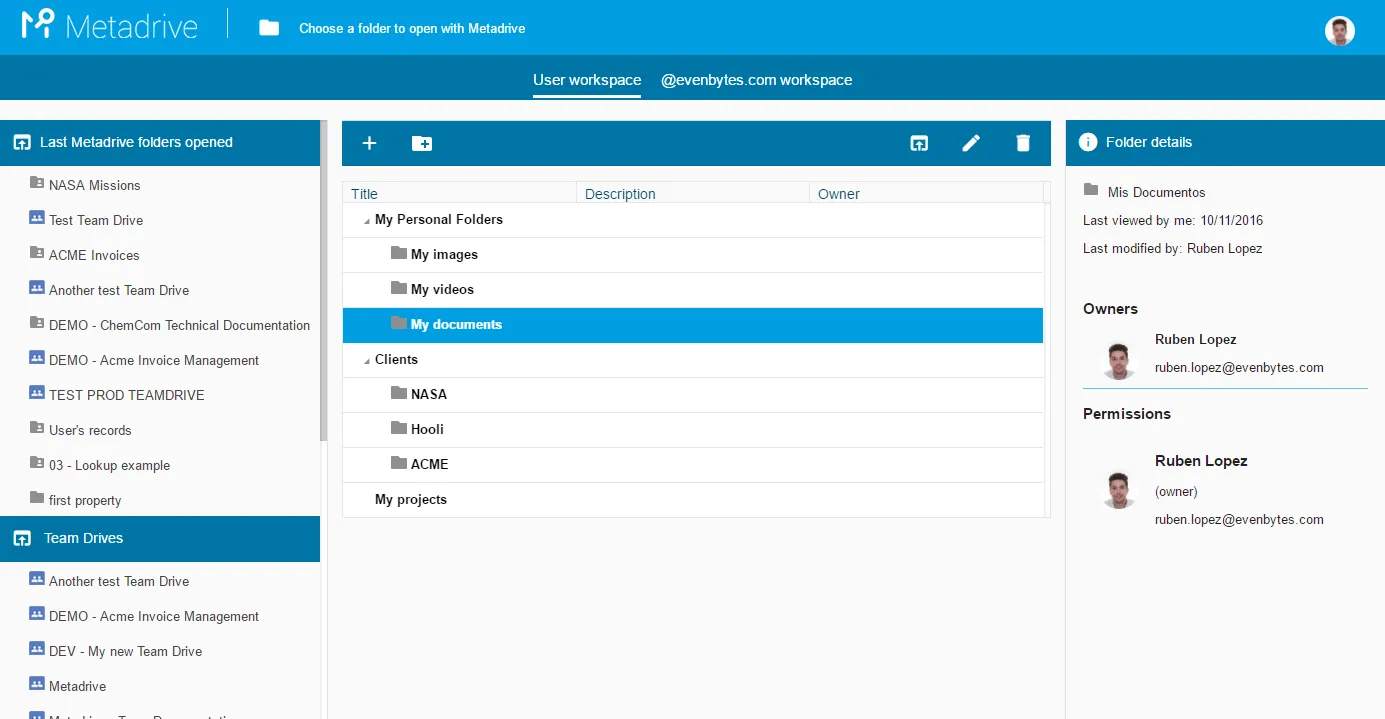This screenshot has height=719, width=1385.
Task: Click Last modified by: Ruben Lopez text
Action: [1173, 248]
